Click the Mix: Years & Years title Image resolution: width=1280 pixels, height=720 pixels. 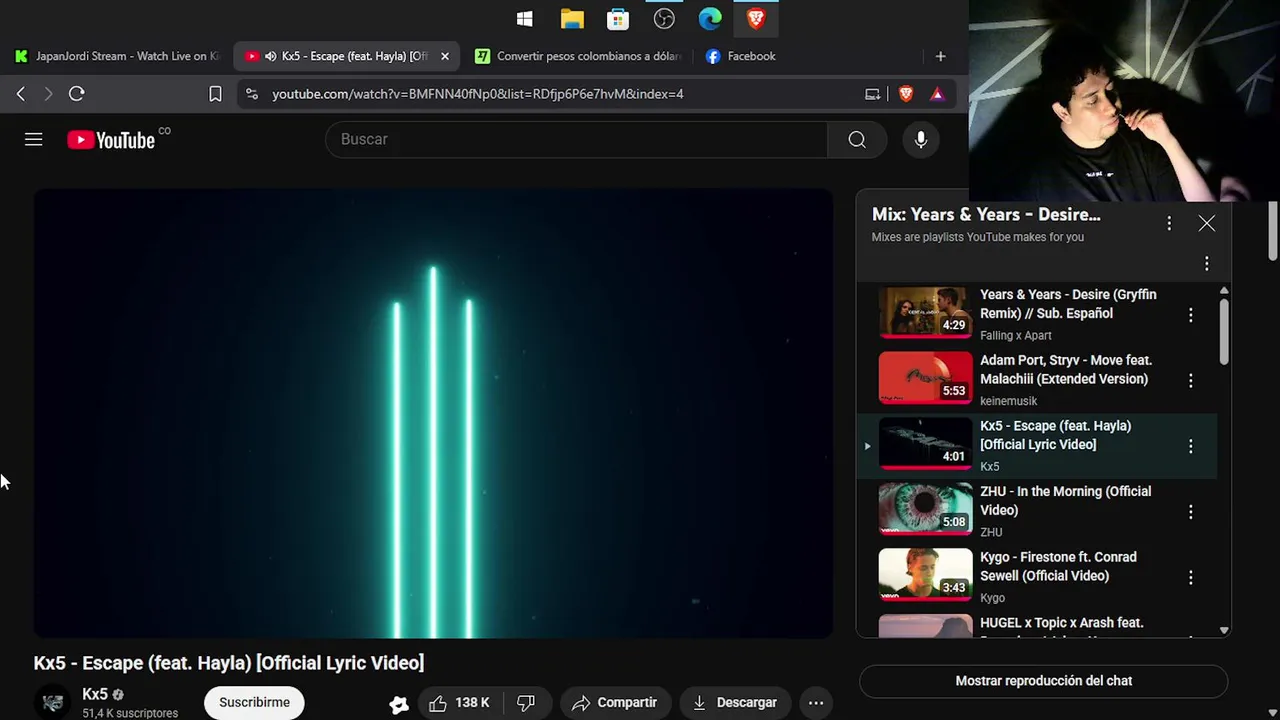click(x=986, y=214)
